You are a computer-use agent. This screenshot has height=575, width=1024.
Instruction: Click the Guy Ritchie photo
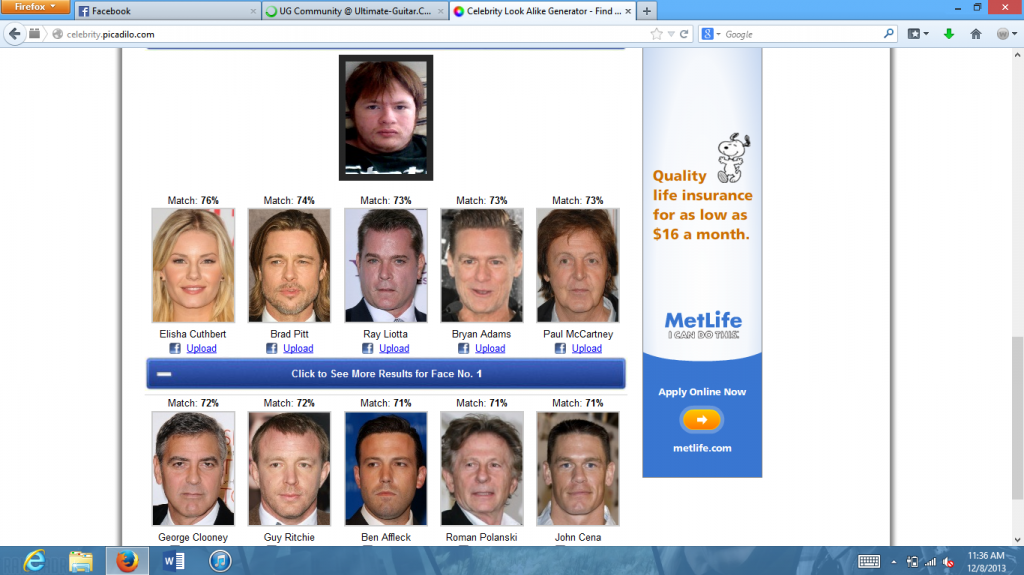[289, 468]
